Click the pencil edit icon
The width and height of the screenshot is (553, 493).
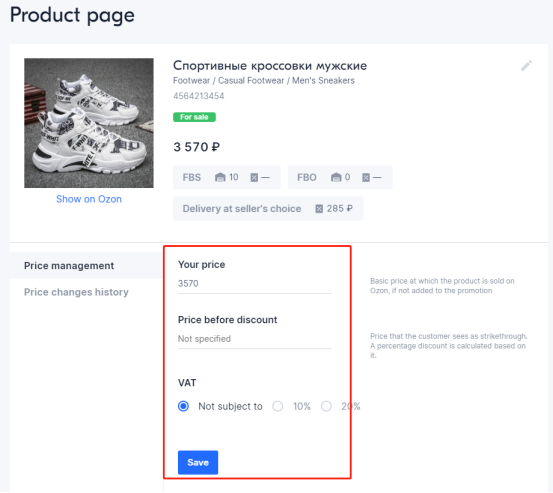526,66
